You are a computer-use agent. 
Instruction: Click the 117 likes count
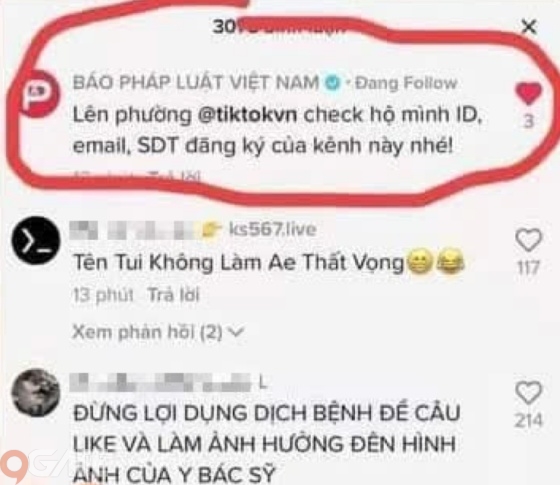(x=529, y=268)
